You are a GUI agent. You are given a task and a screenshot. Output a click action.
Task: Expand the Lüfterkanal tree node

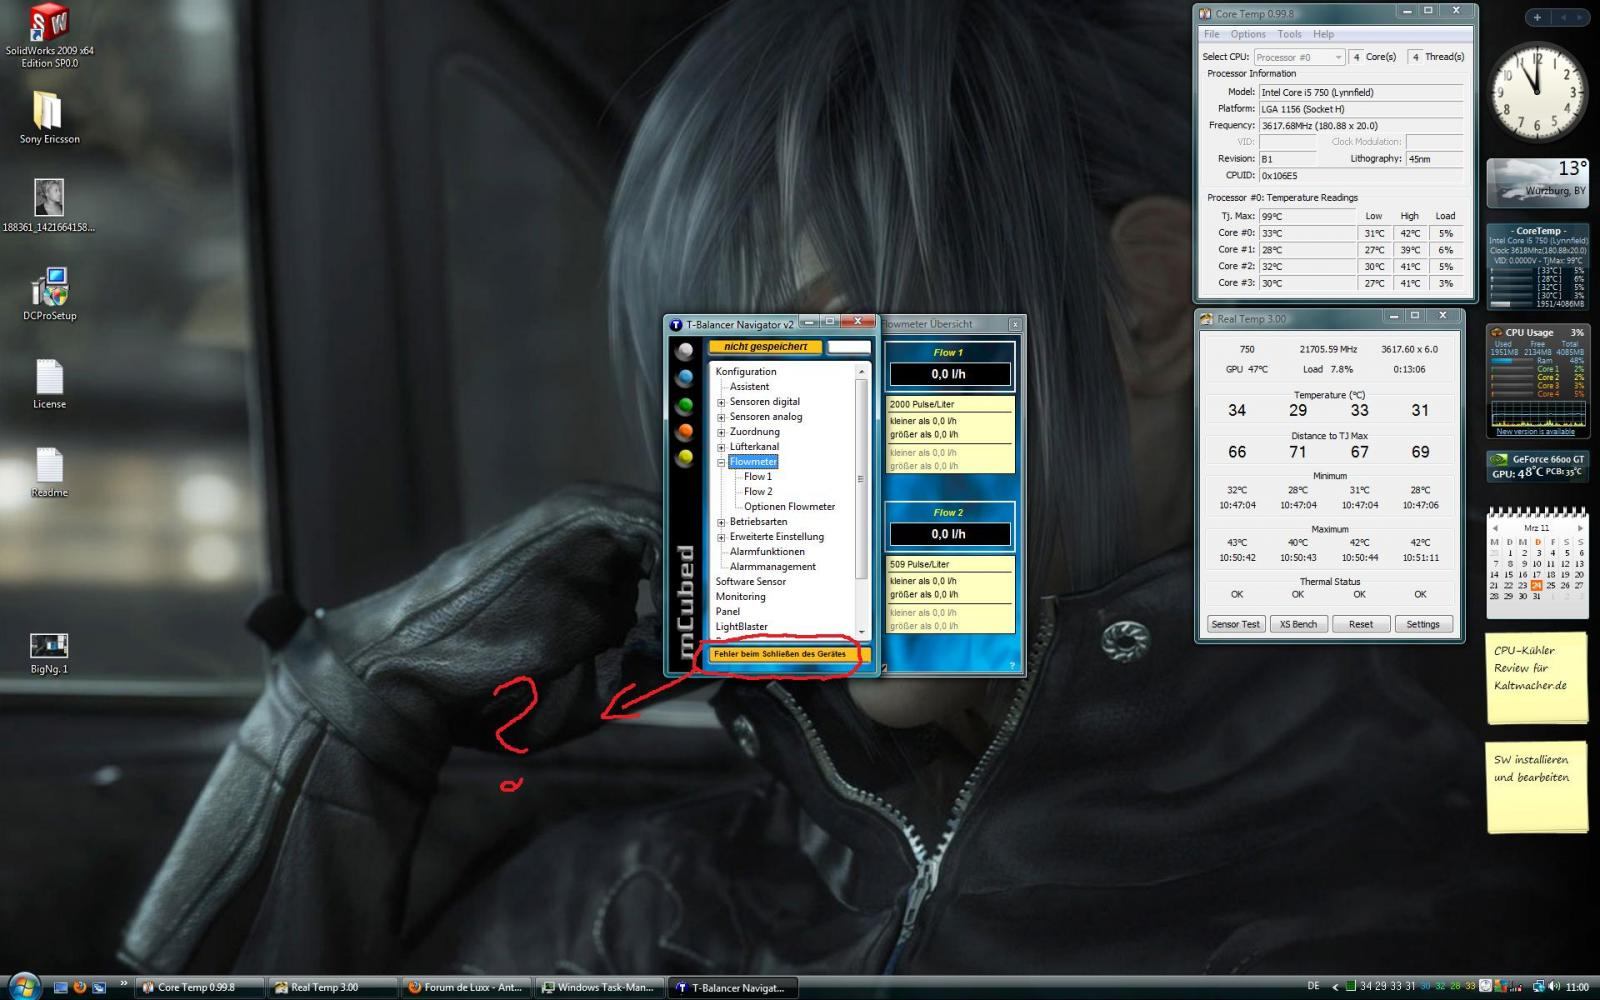[721, 447]
